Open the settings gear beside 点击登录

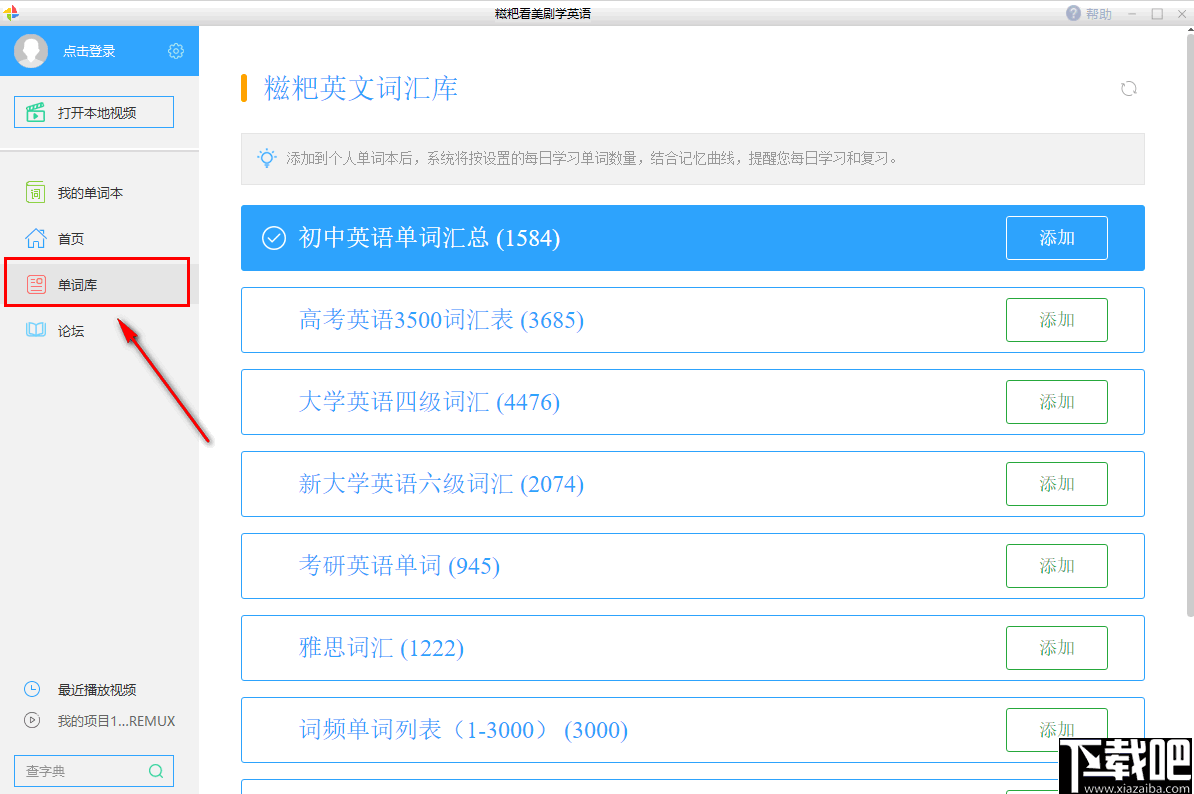pyautogui.click(x=176, y=51)
